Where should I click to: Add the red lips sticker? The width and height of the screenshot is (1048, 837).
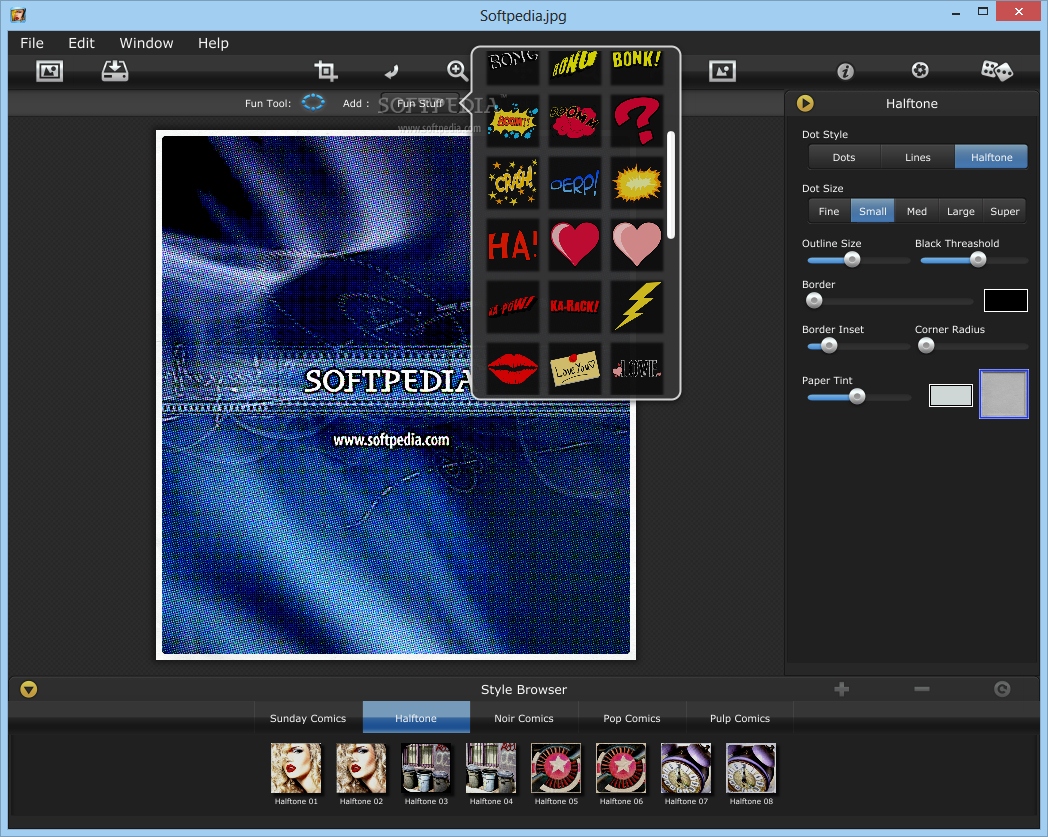(x=513, y=368)
